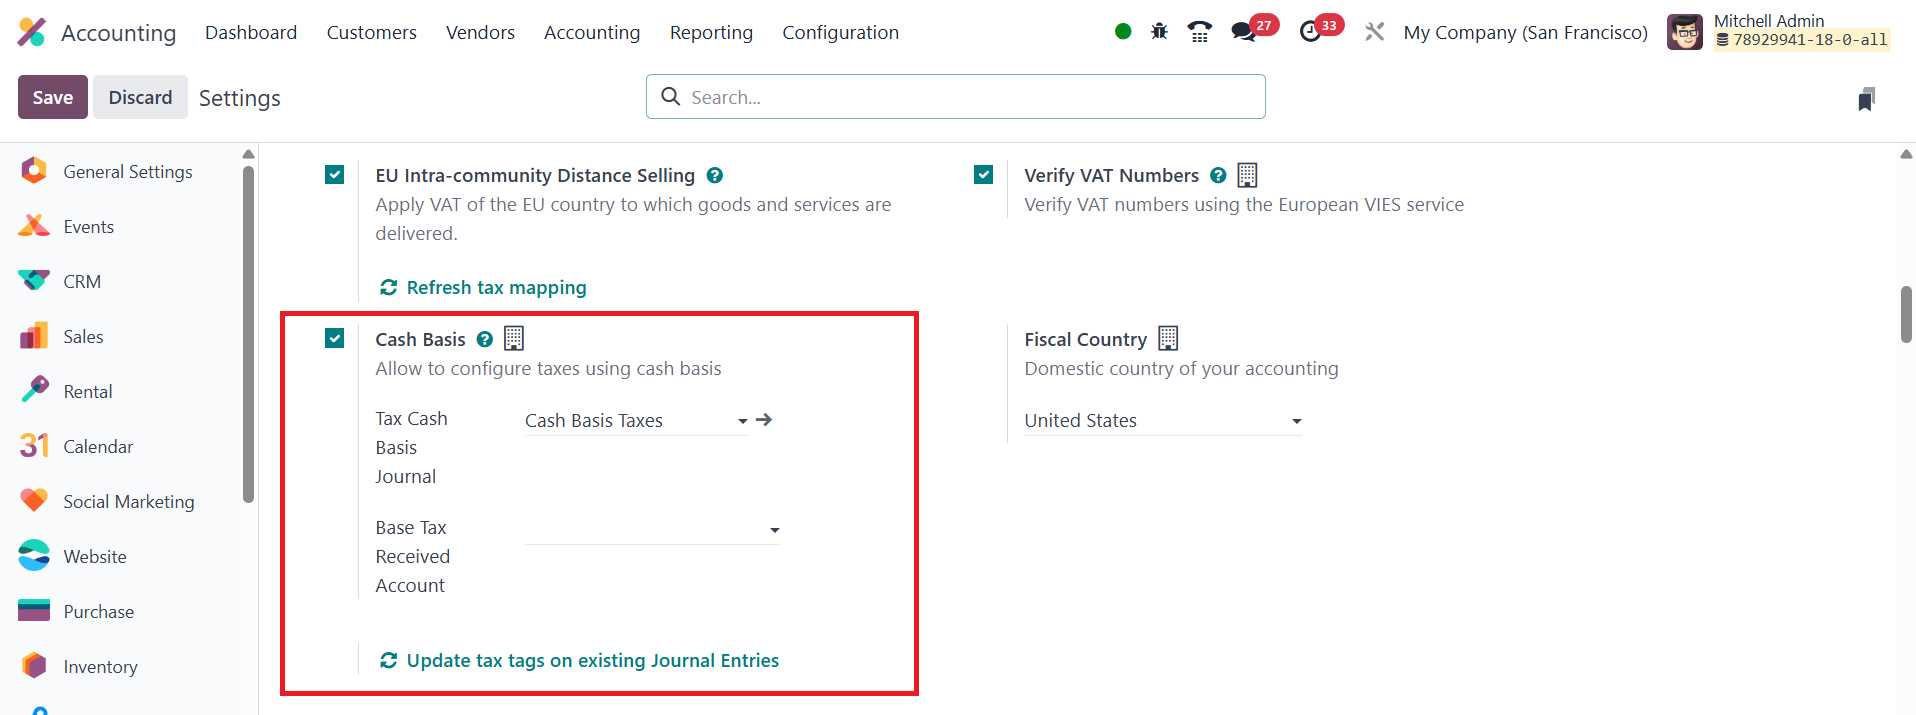Screen dimensions: 1916x715
Task: Open the Base Tax Received Account dropdown
Action: tap(652, 530)
